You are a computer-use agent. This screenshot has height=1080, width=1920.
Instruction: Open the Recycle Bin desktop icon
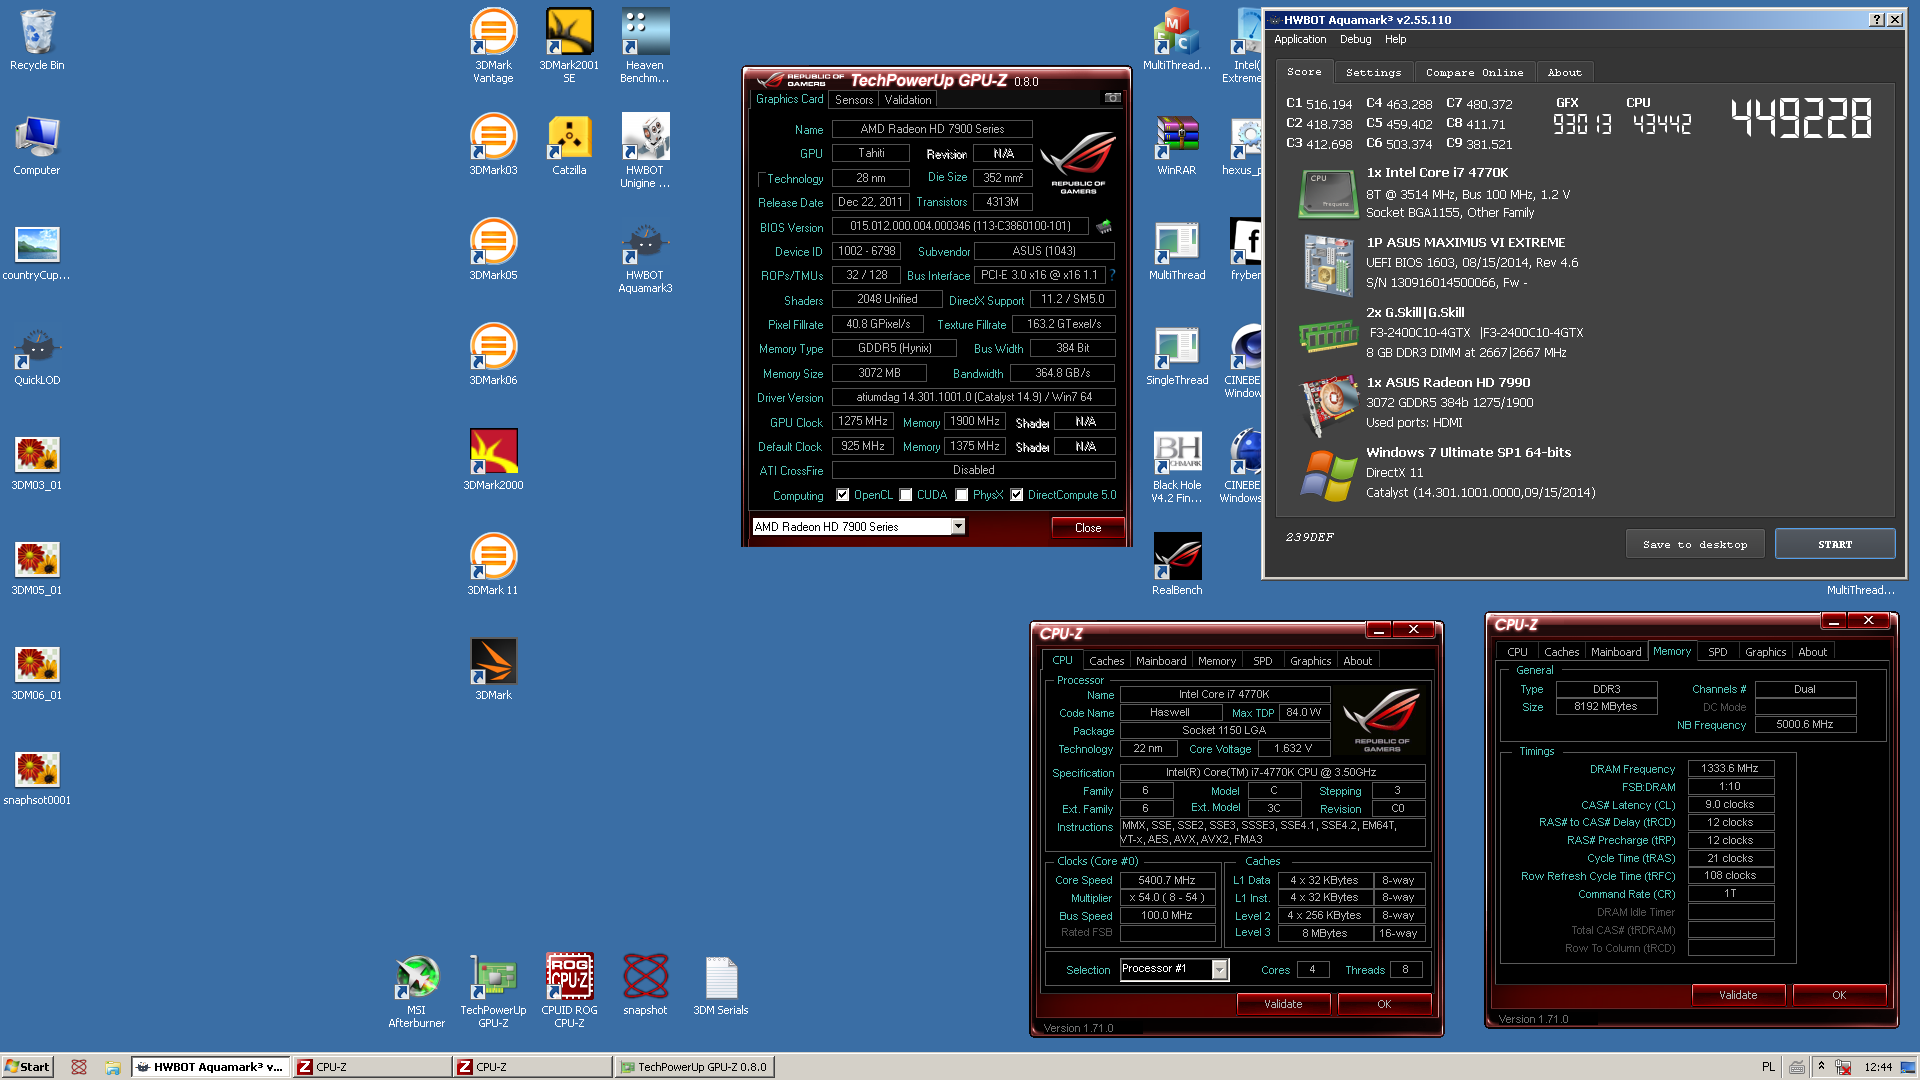tap(37, 41)
